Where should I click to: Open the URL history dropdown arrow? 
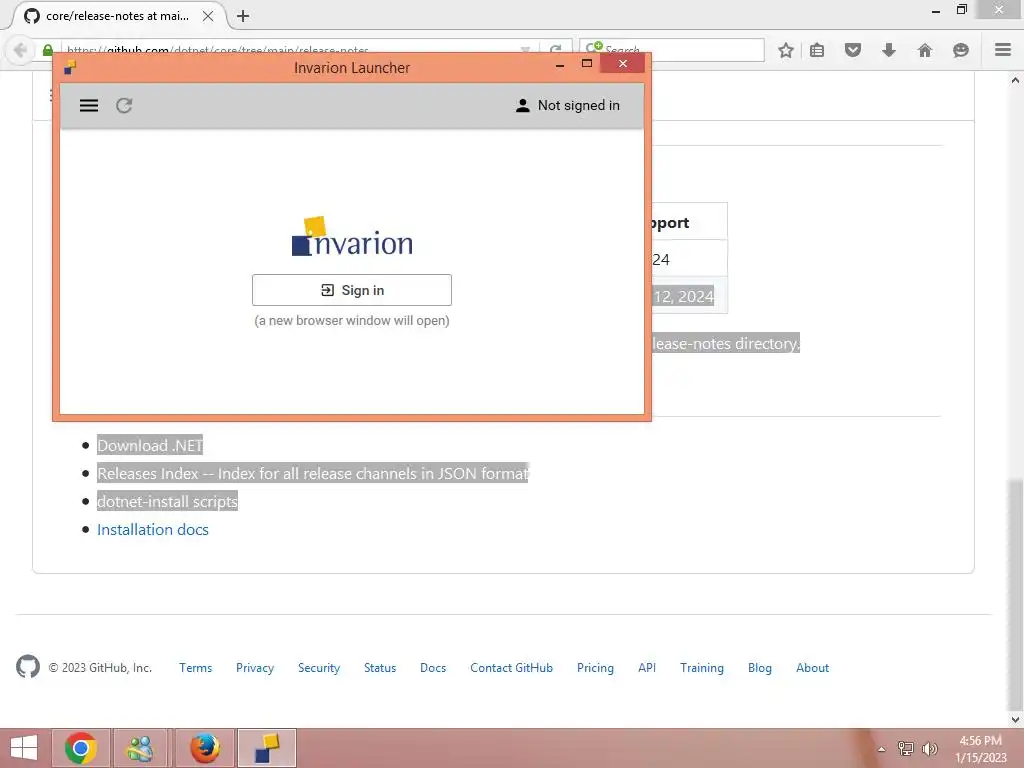(x=525, y=50)
